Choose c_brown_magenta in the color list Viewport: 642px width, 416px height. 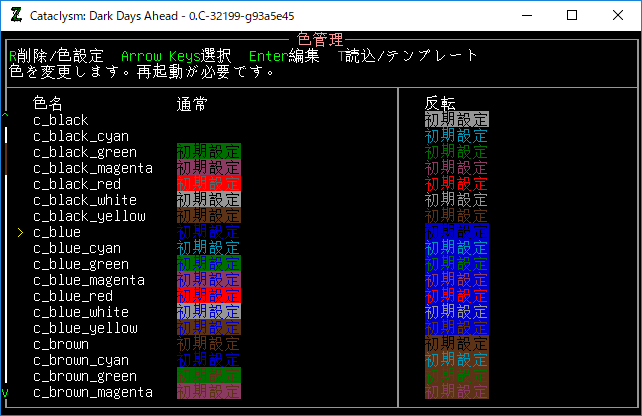(x=92, y=392)
